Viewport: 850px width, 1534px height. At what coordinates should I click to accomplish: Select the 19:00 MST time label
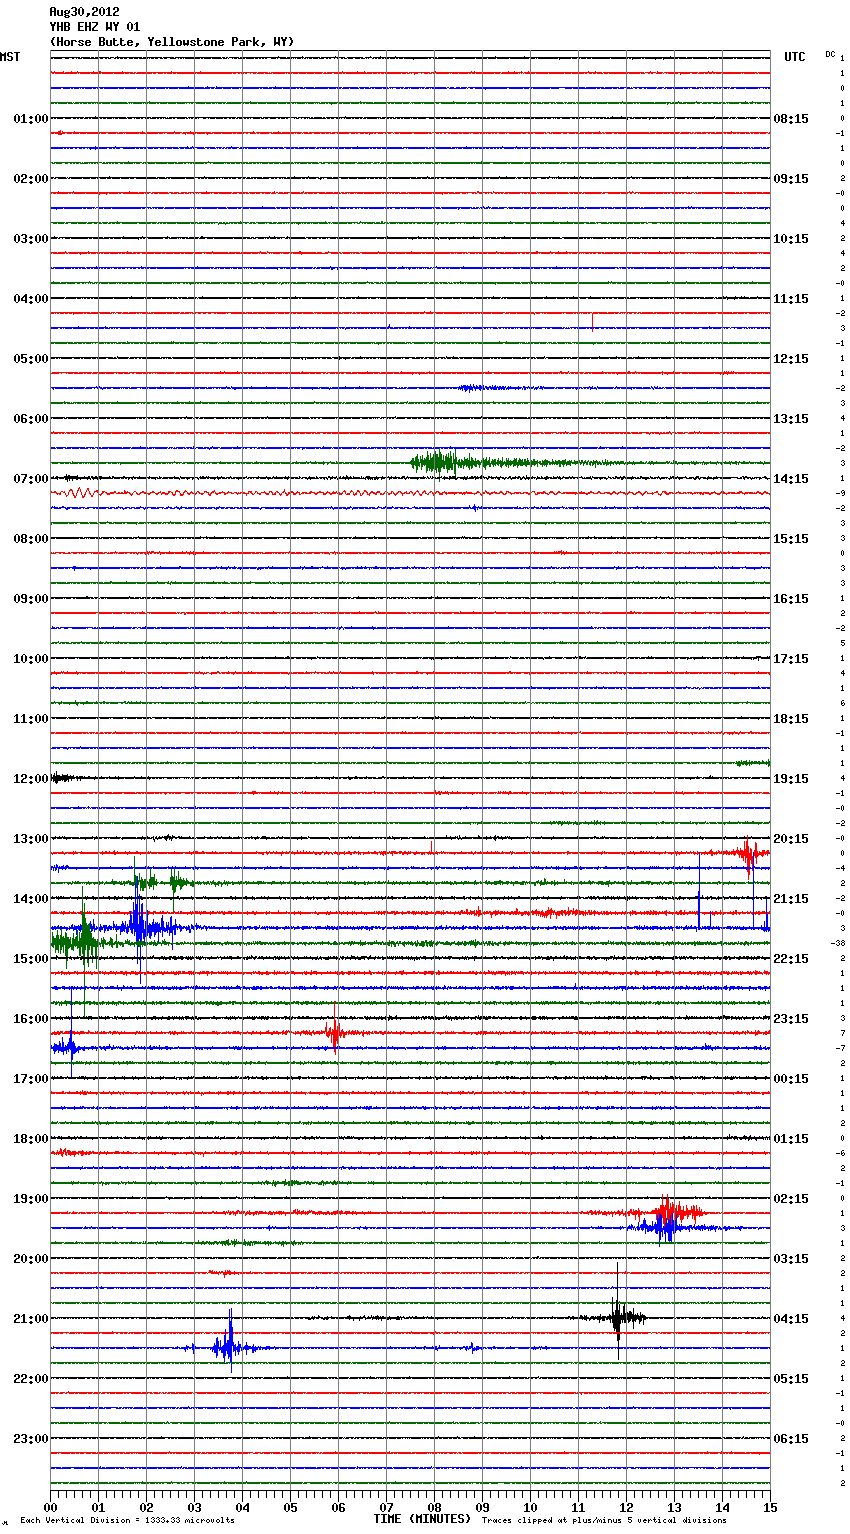(31, 1199)
